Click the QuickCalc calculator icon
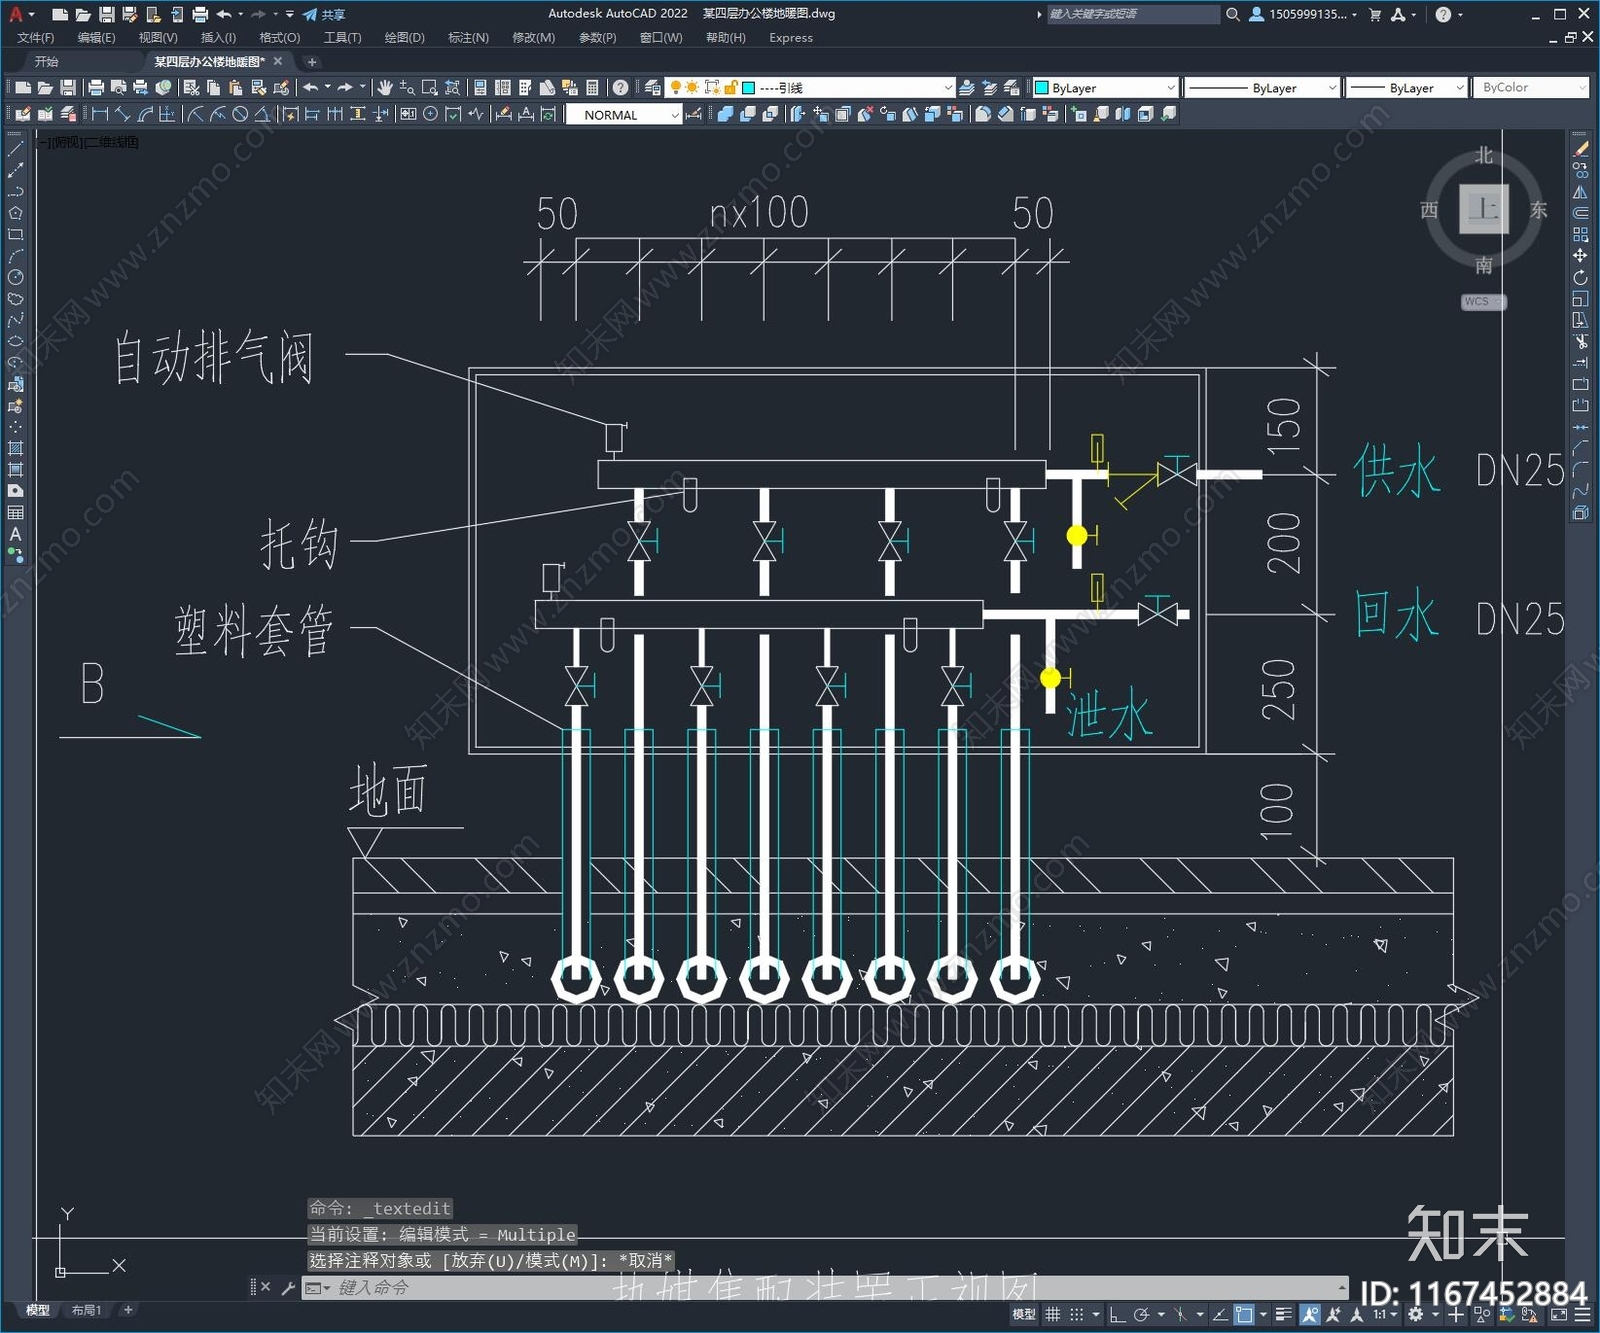1600x1333 pixels. pyautogui.click(x=592, y=88)
